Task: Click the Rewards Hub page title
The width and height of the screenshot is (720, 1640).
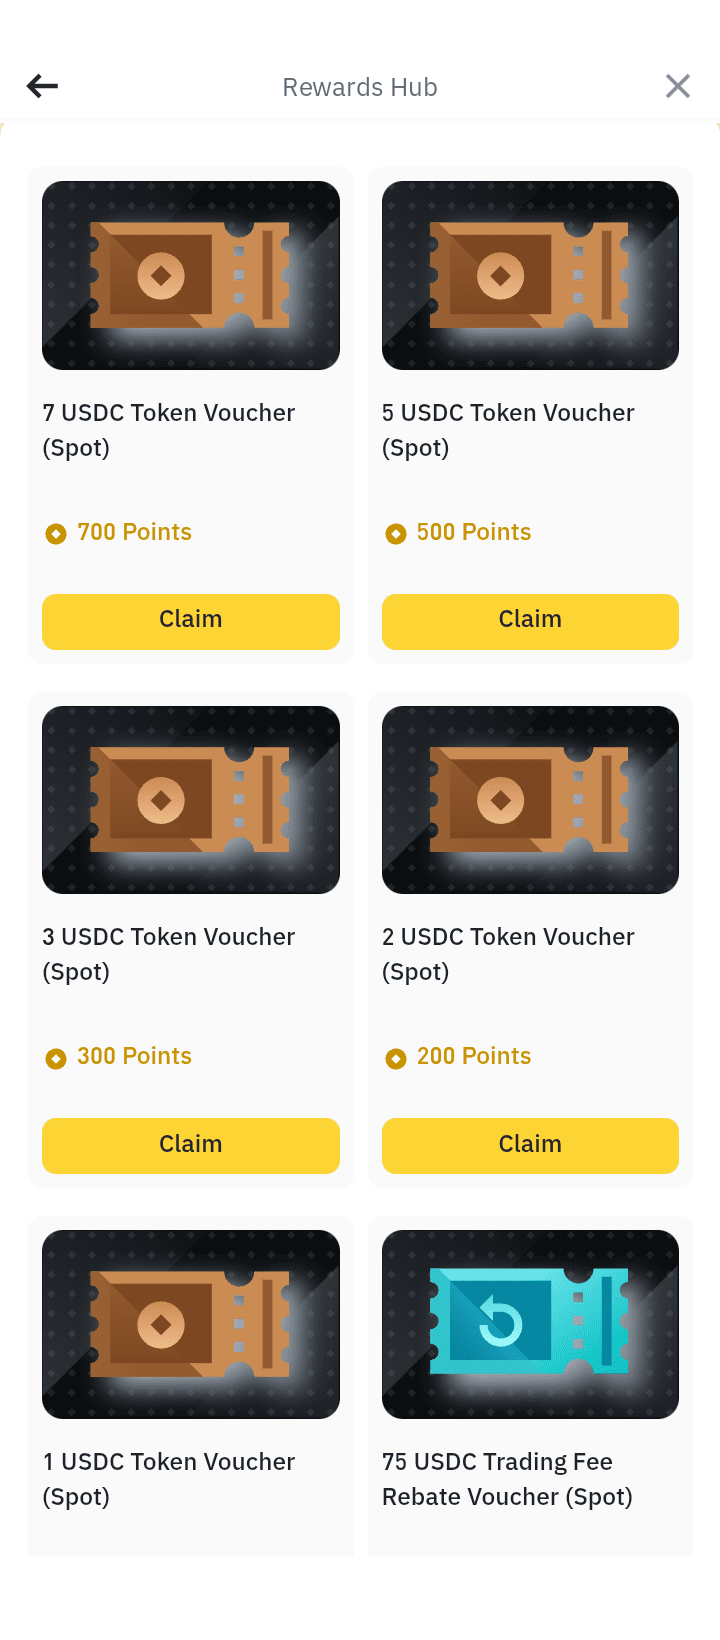Action: point(360,87)
